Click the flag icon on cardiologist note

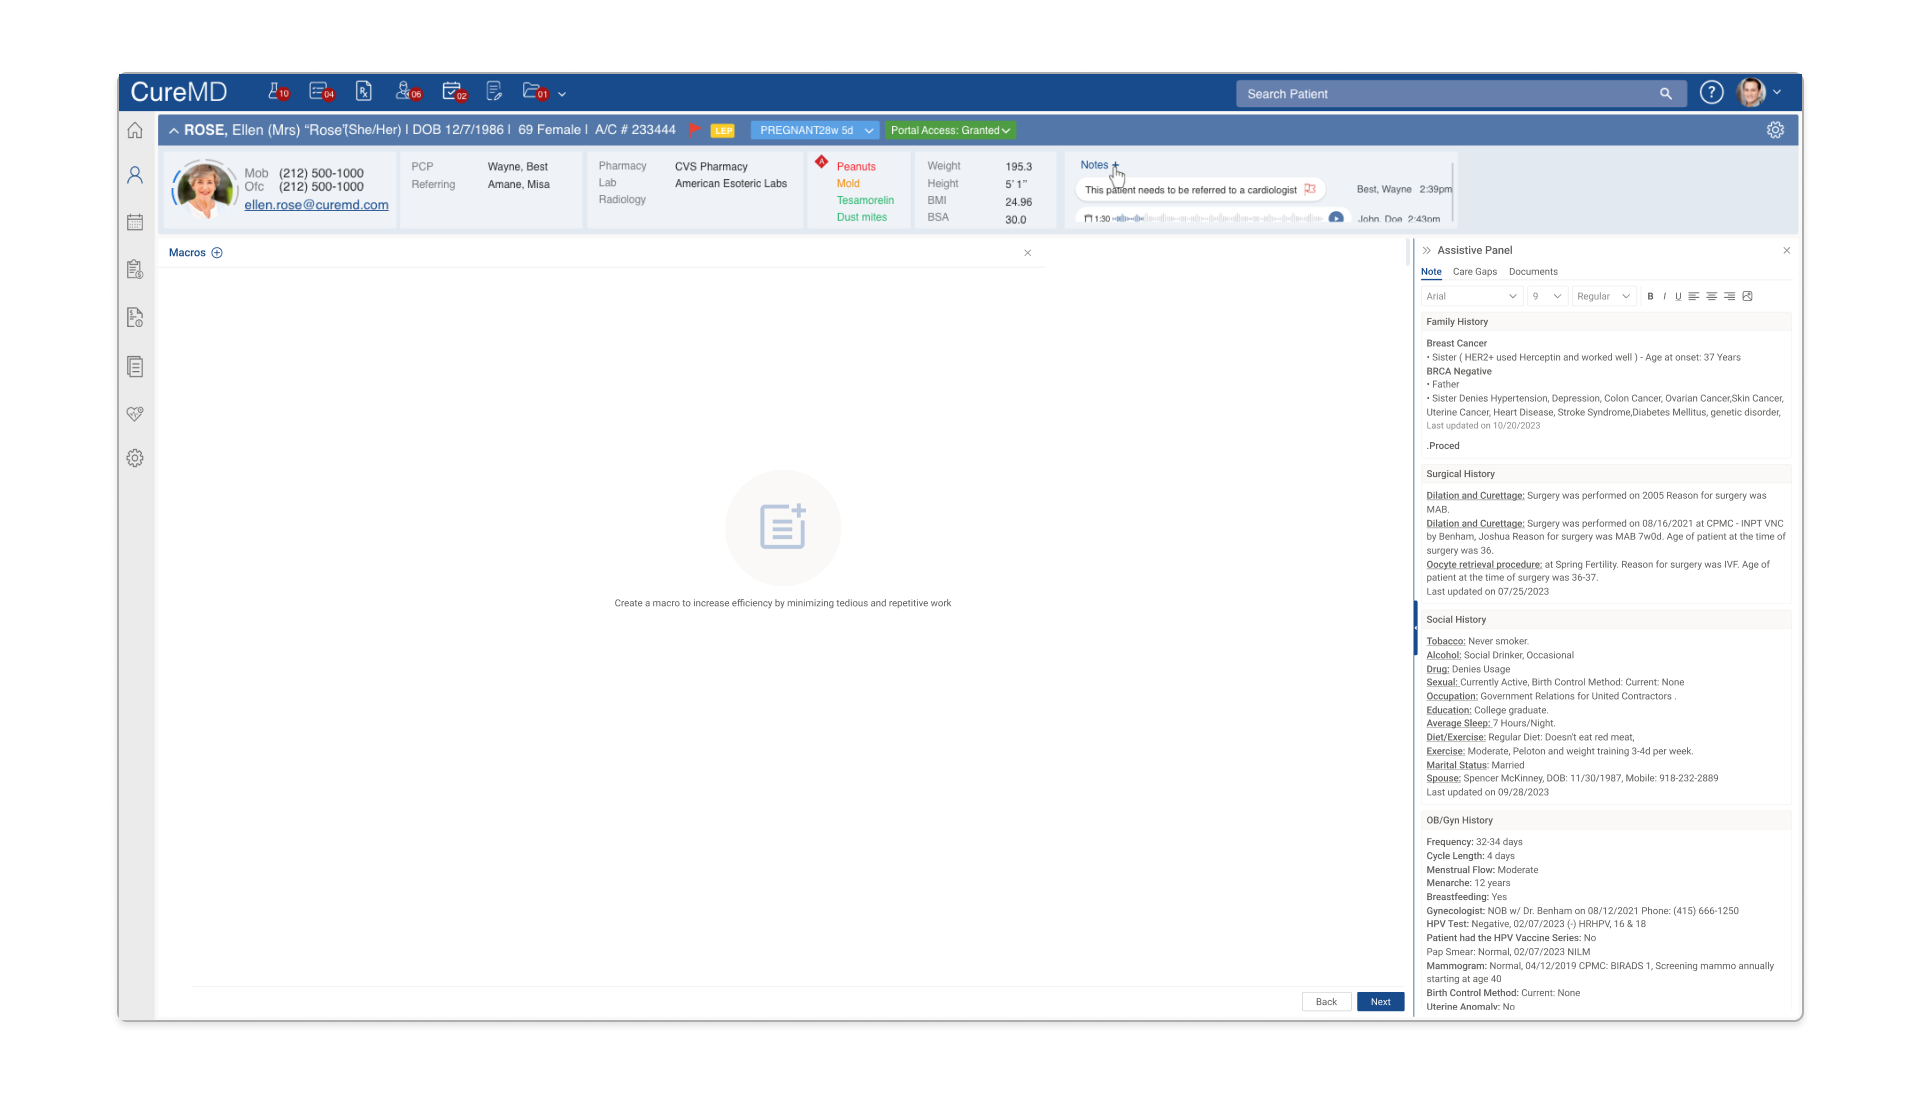[1310, 189]
